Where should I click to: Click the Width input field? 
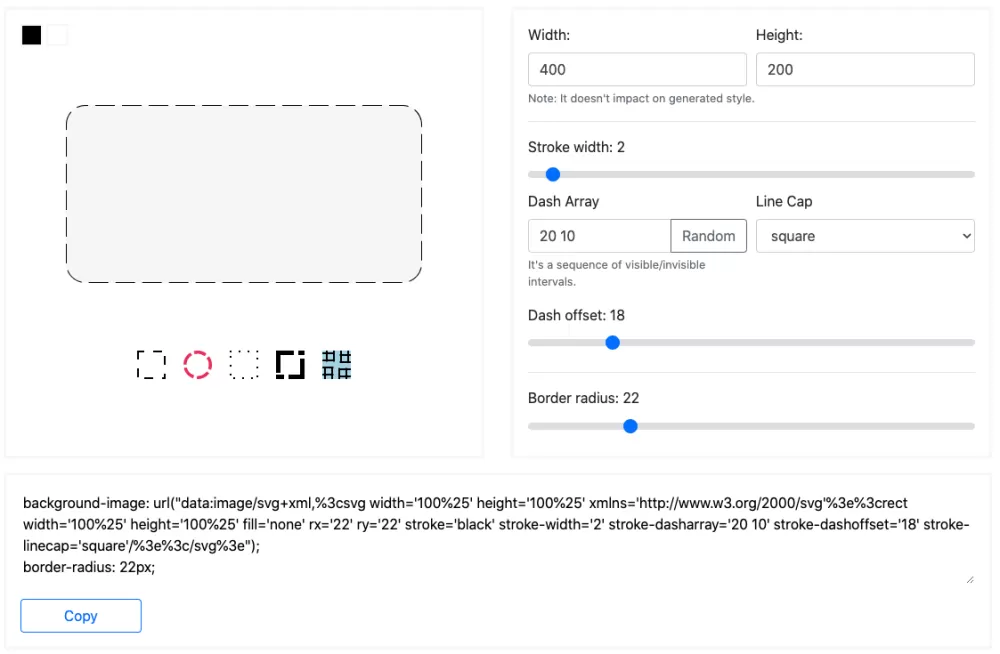pos(637,70)
